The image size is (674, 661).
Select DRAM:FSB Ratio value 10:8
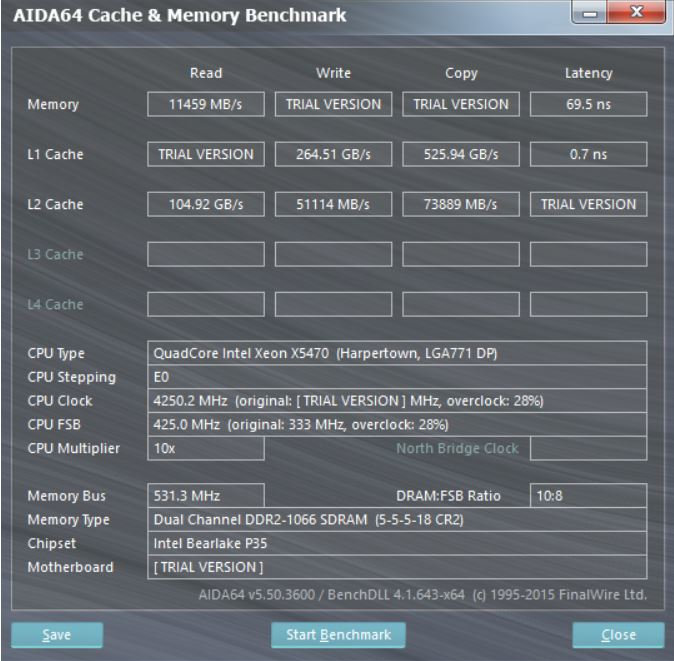(588, 496)
